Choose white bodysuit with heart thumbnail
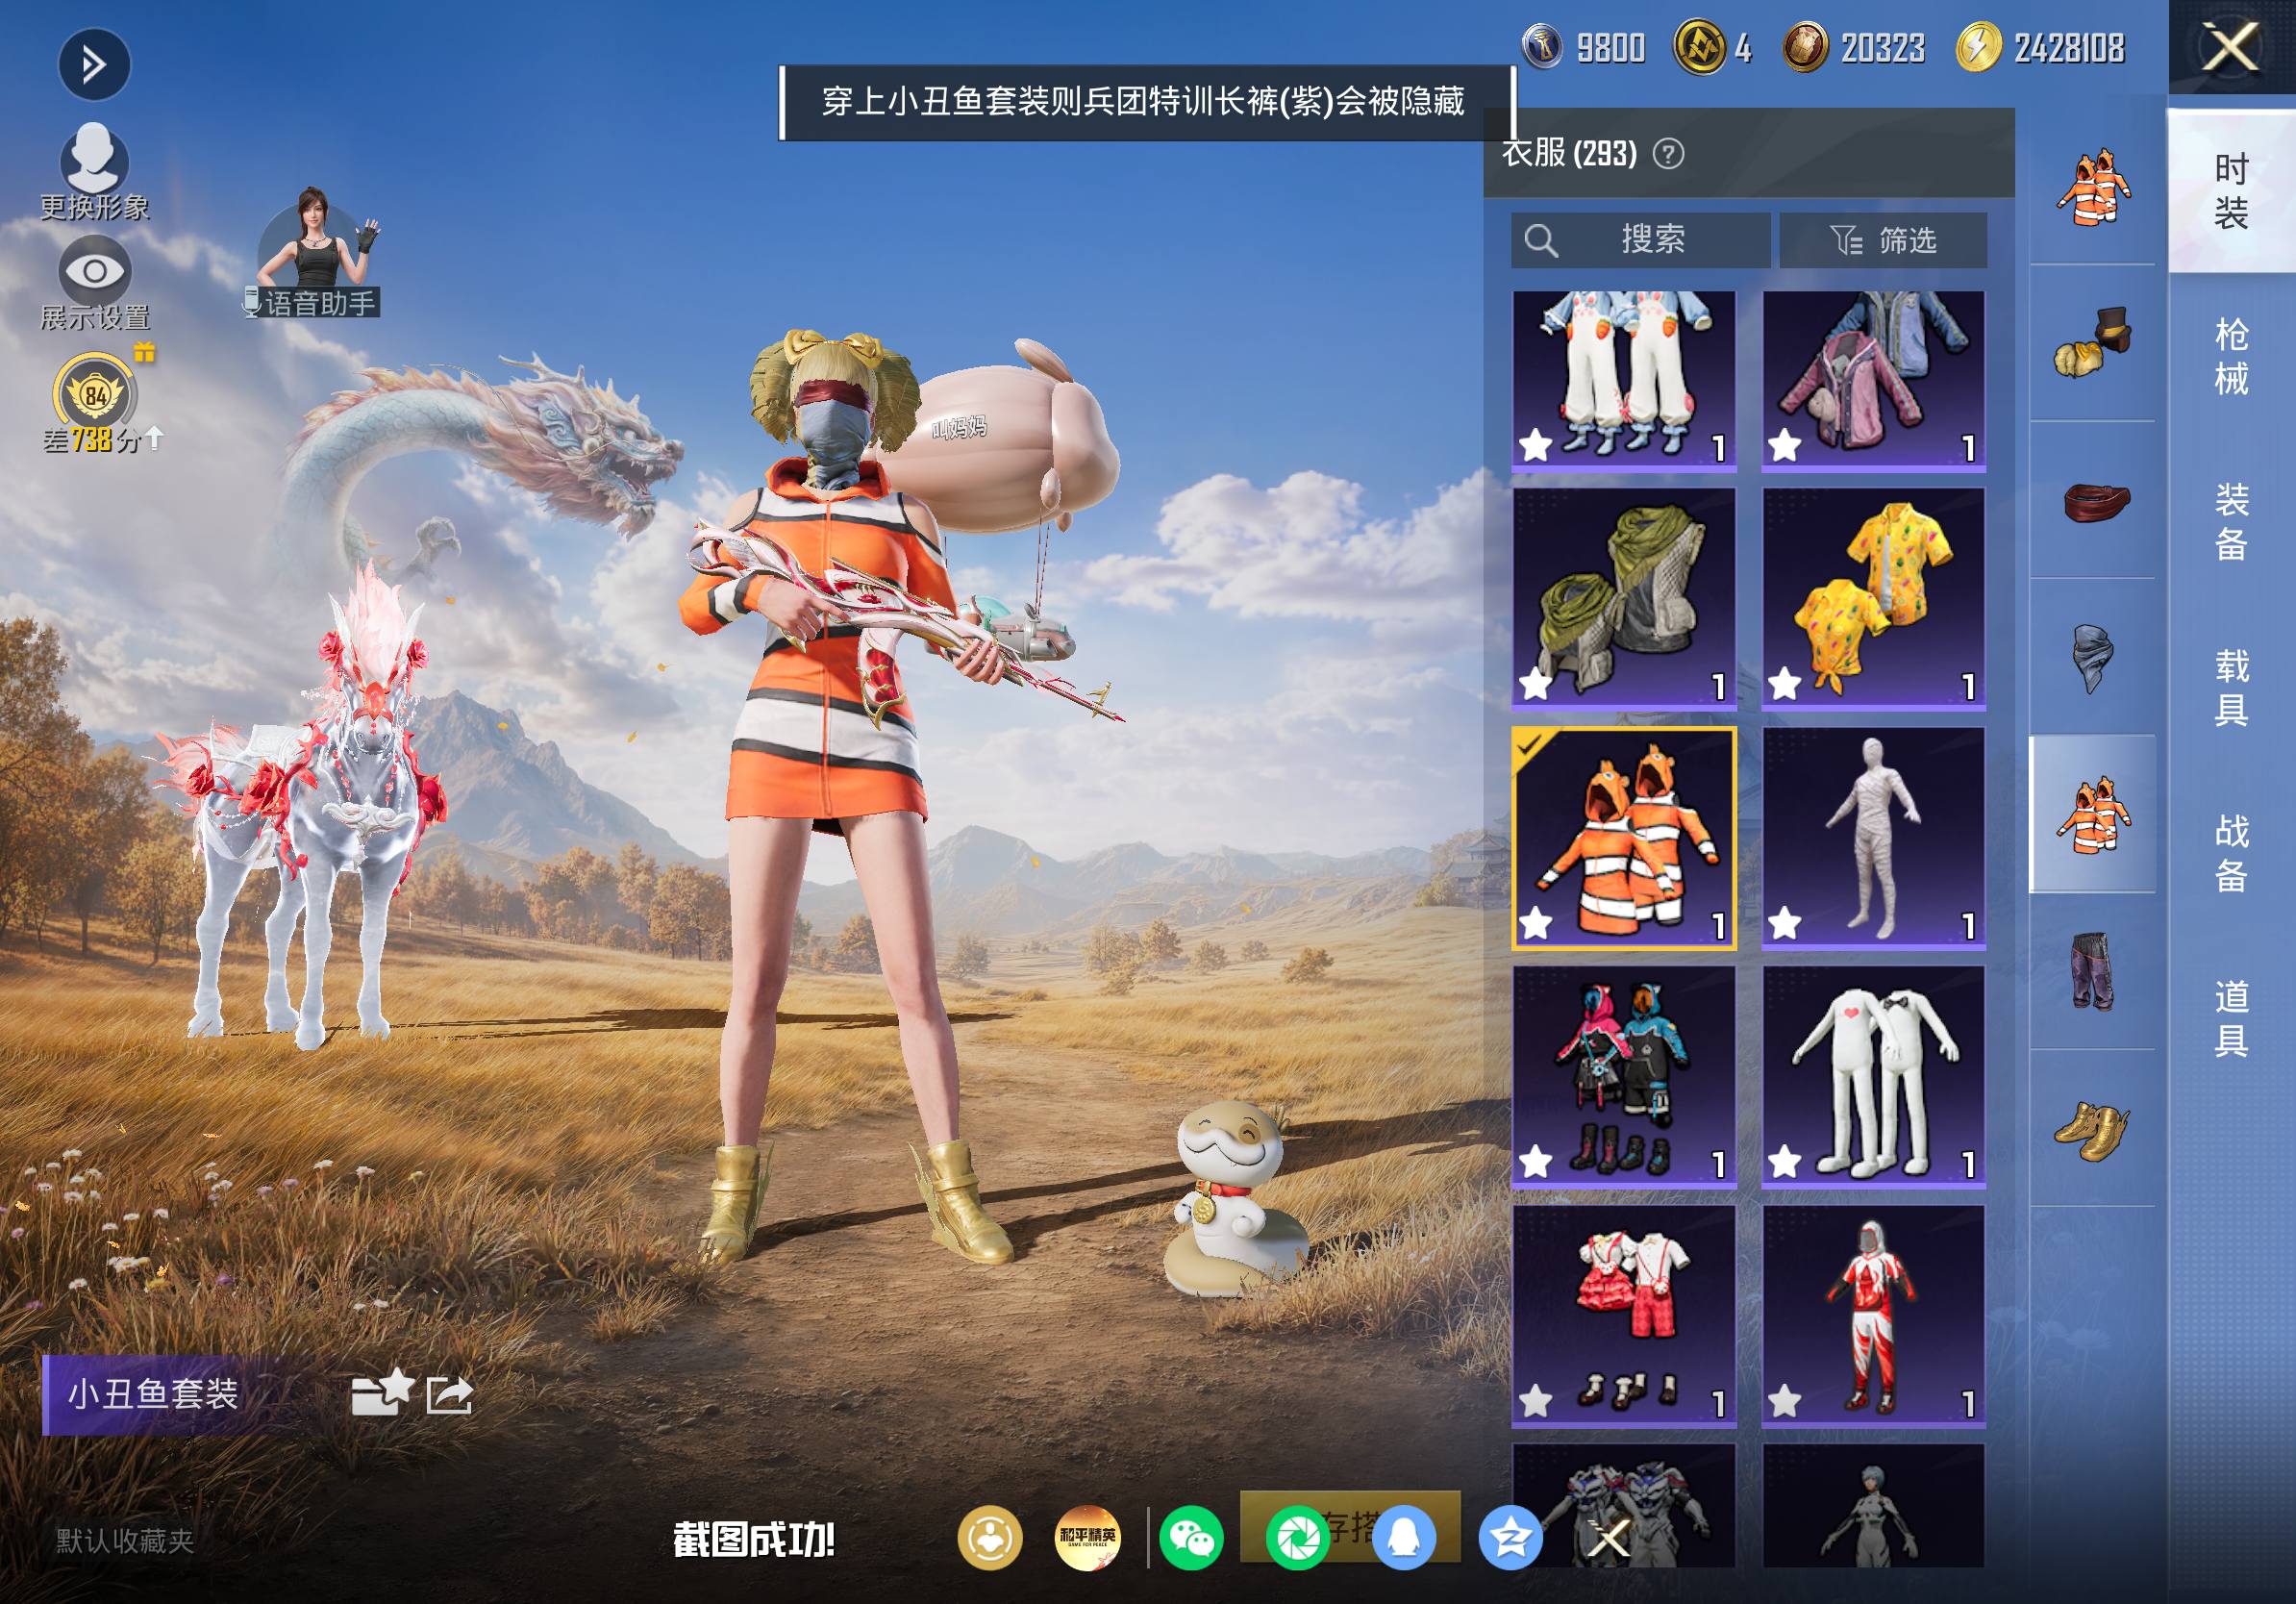Viewport: 2296px width, 1604px height. [x=1873, y=1077]
